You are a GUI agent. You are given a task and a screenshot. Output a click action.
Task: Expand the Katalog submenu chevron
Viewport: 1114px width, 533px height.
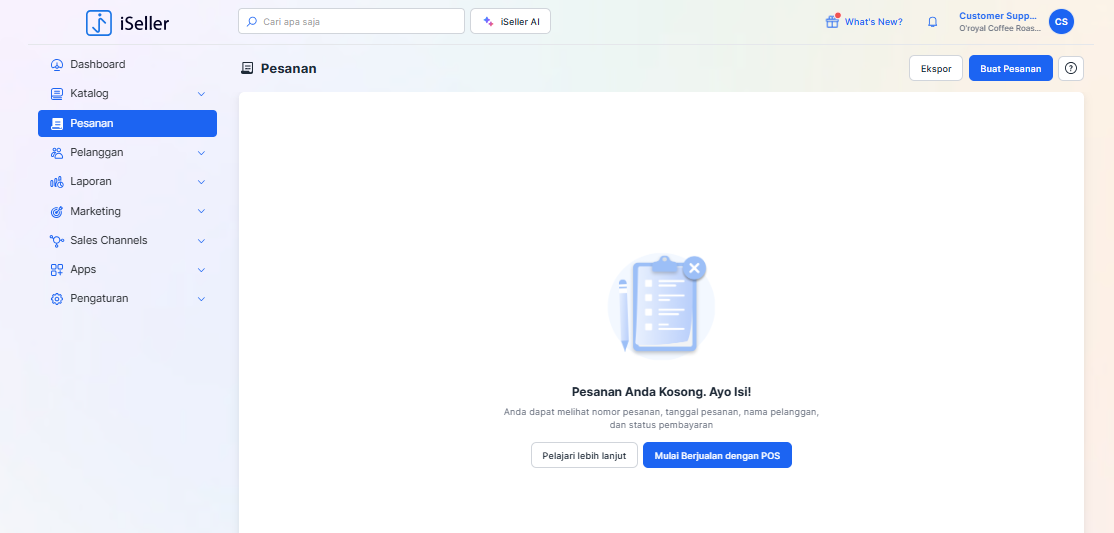coord(201,94)
